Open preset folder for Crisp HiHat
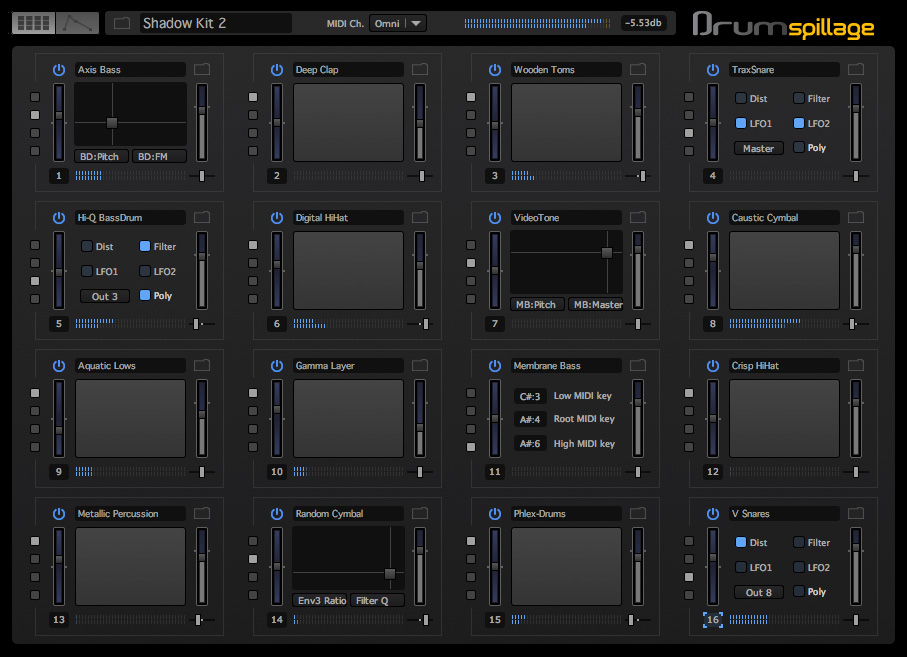This screenshot has height=657, width=907. [x=856, y=366]
